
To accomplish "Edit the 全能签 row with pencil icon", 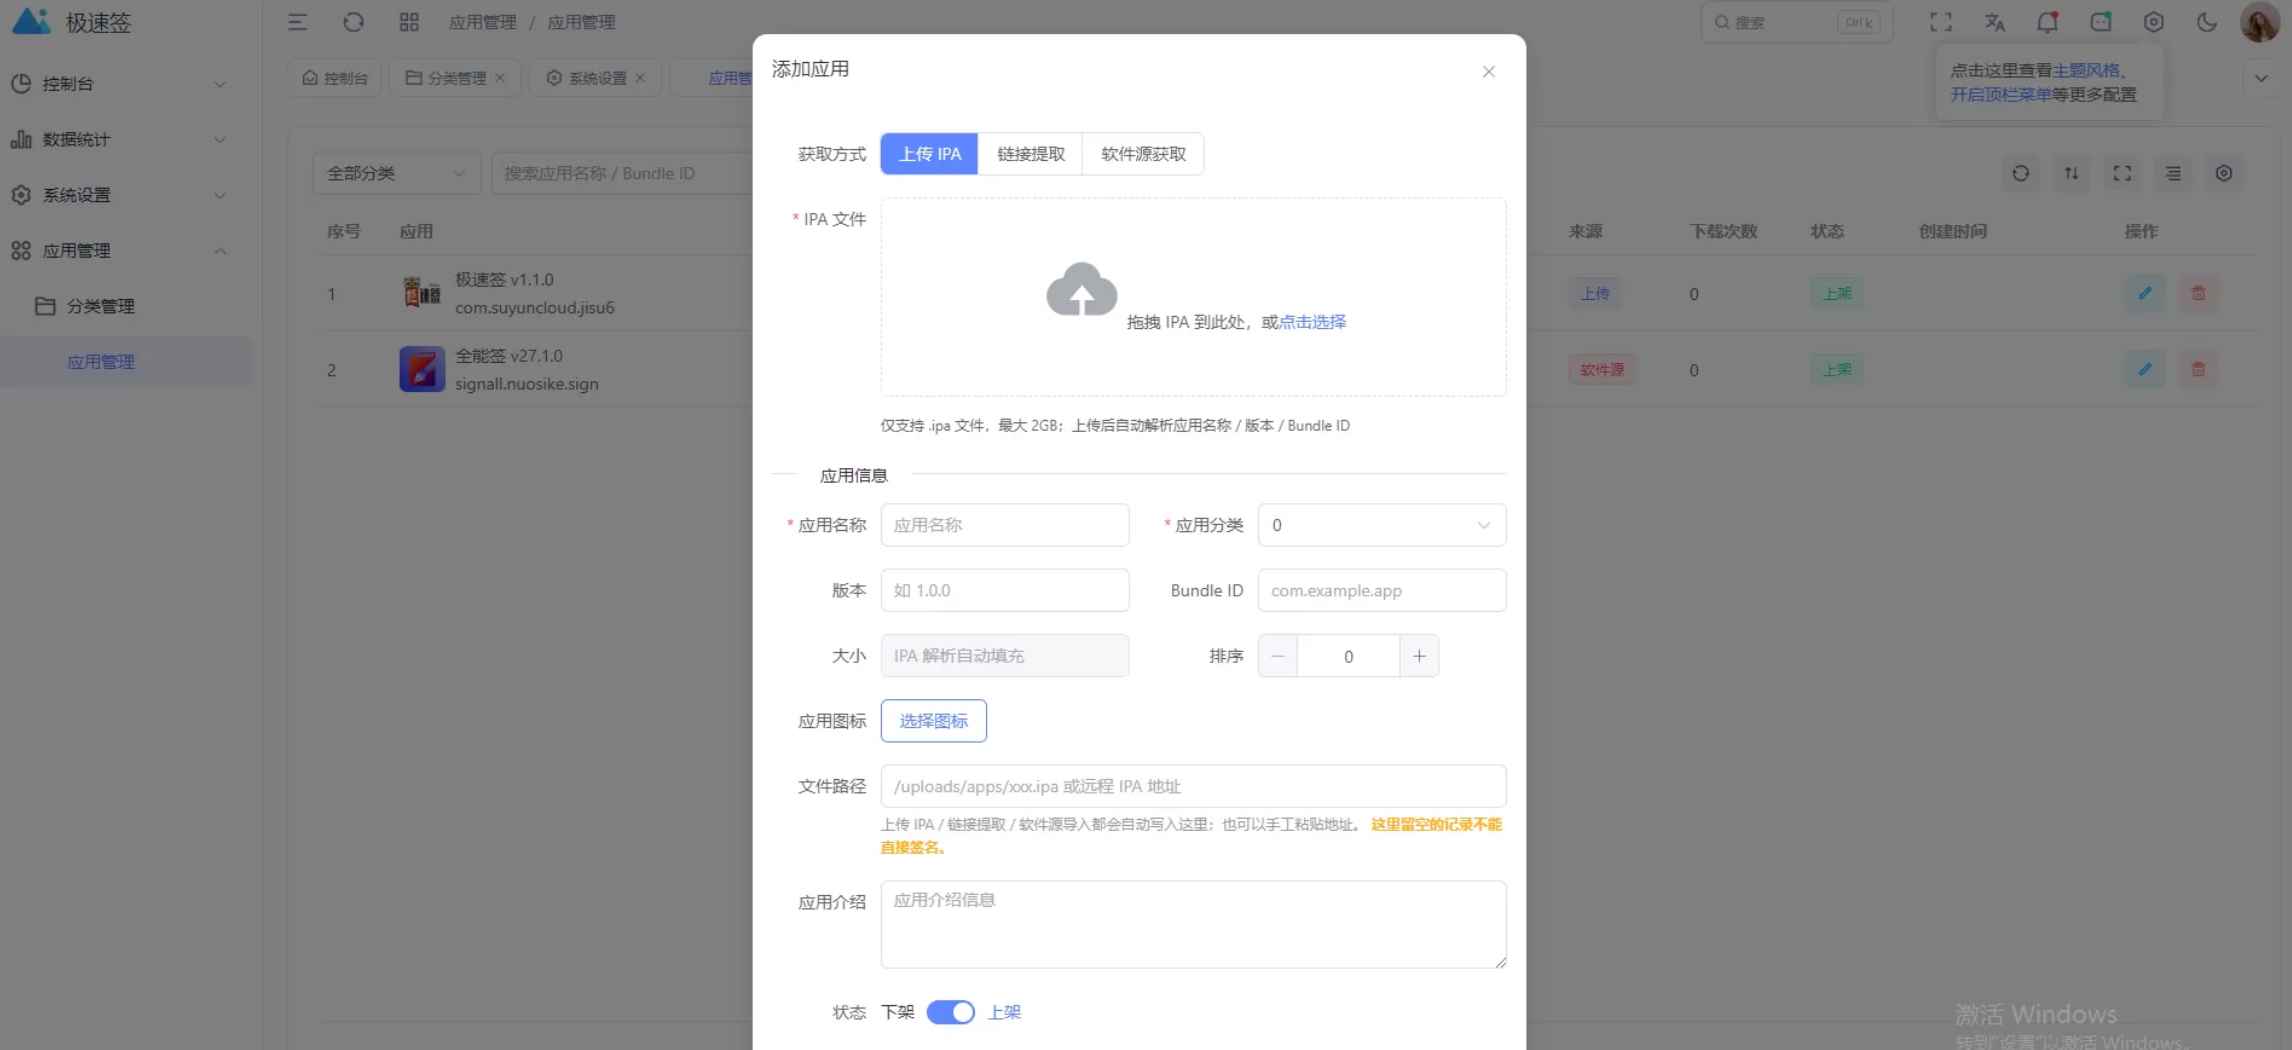I will click(x=2144, y=369).
